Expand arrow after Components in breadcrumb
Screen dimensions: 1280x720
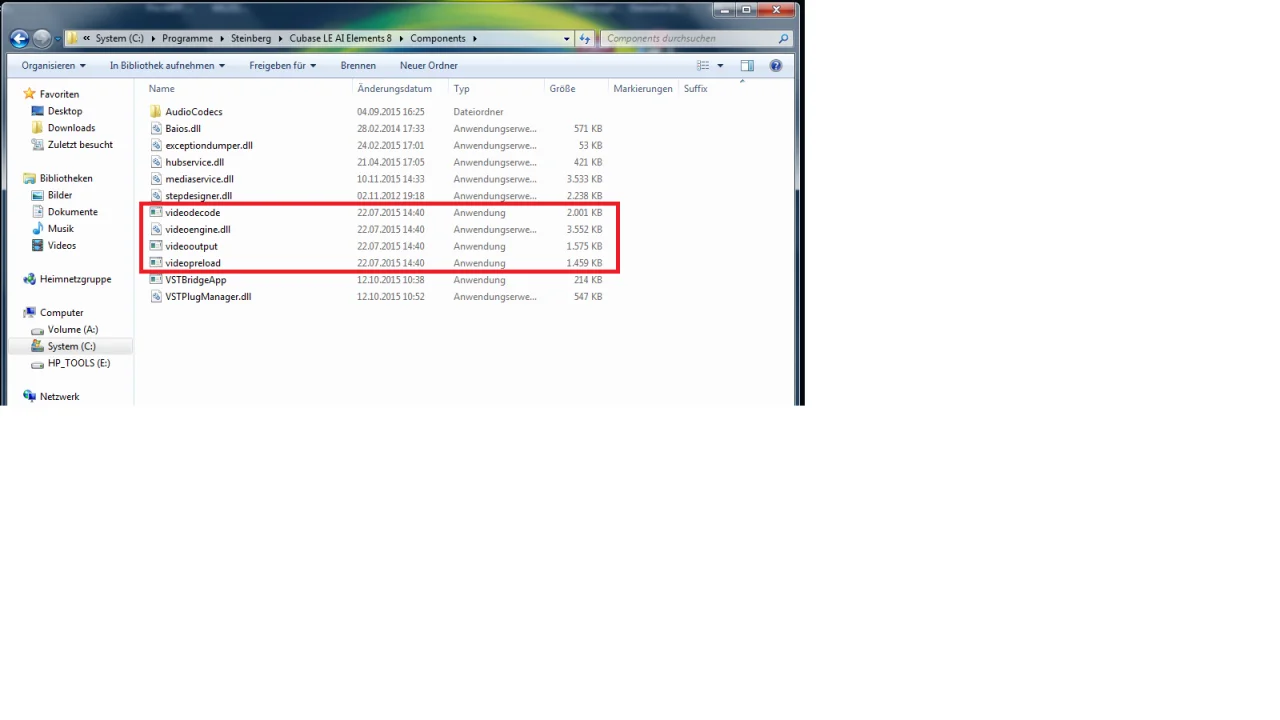(474, 39)
